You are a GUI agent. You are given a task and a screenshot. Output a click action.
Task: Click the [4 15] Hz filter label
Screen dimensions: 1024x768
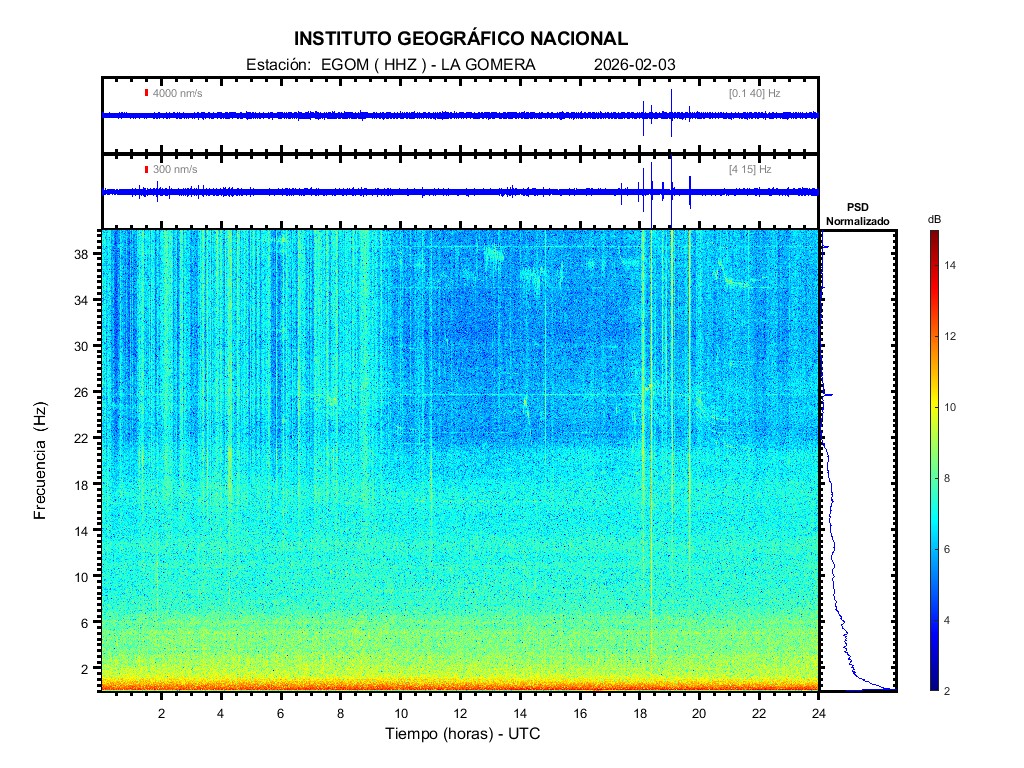pos(750,170)
